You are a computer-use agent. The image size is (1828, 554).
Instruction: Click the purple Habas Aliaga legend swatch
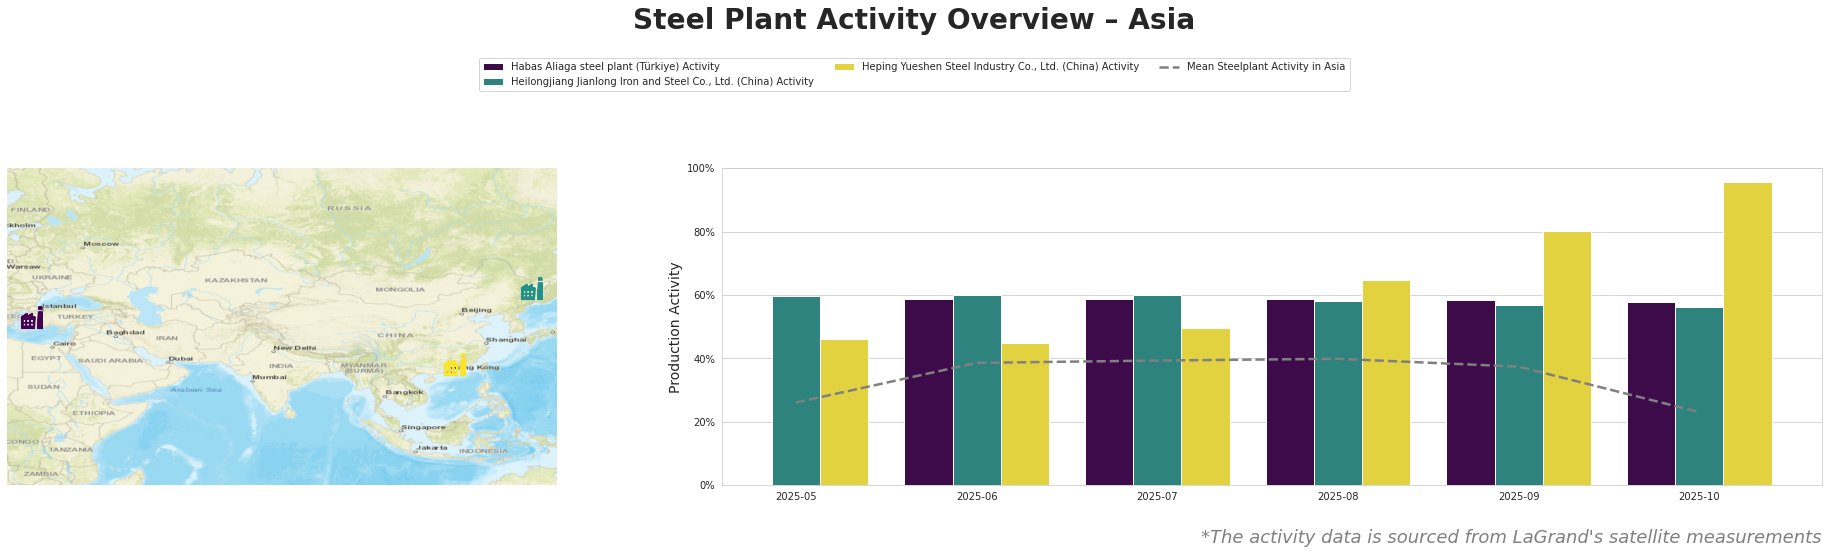click(x=493, y=67)
